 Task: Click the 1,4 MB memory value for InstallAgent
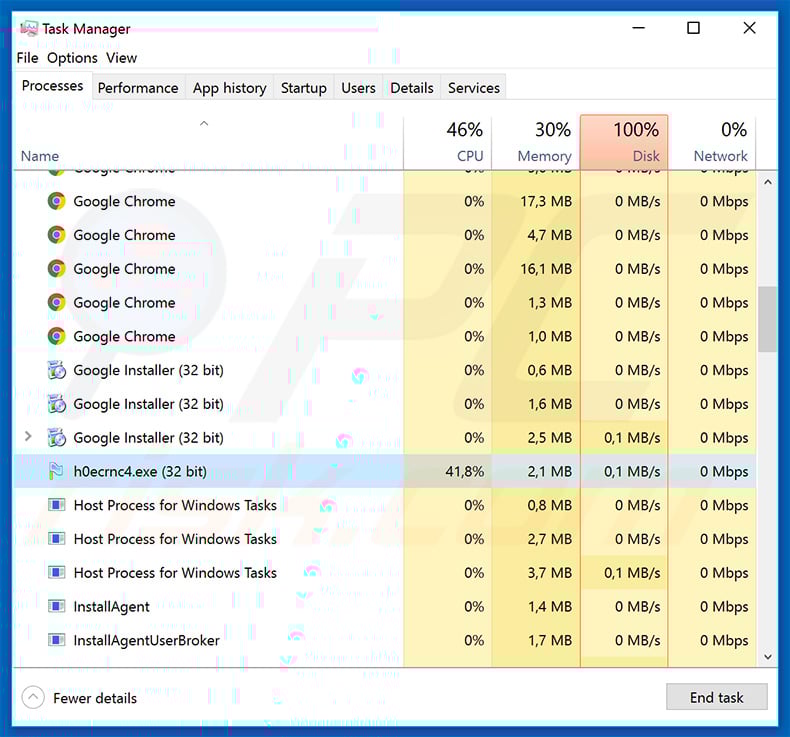pyautogui.click(x=550, y=607)
